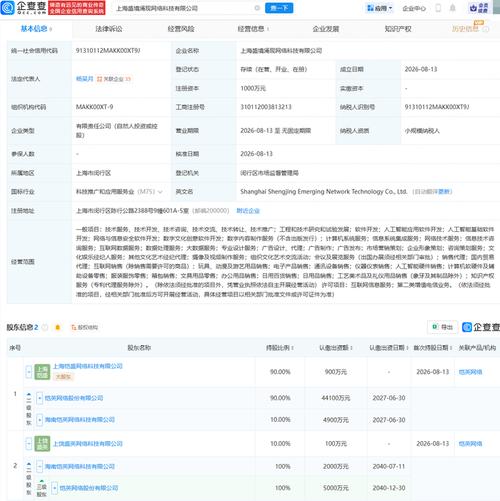500x501 pixels.
Task: Open the 企业中心 link in header
Action: 414,8
